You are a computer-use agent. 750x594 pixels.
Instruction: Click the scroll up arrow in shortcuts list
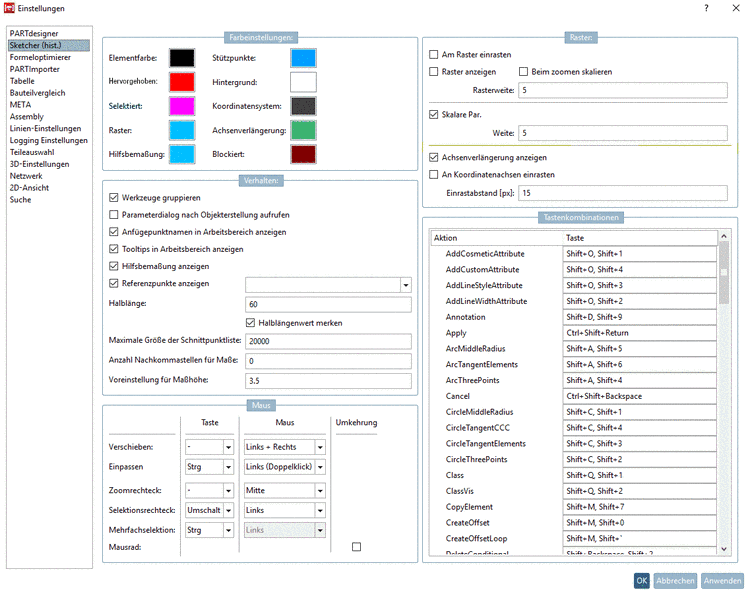pyautogui.click(x=724, y=236)
